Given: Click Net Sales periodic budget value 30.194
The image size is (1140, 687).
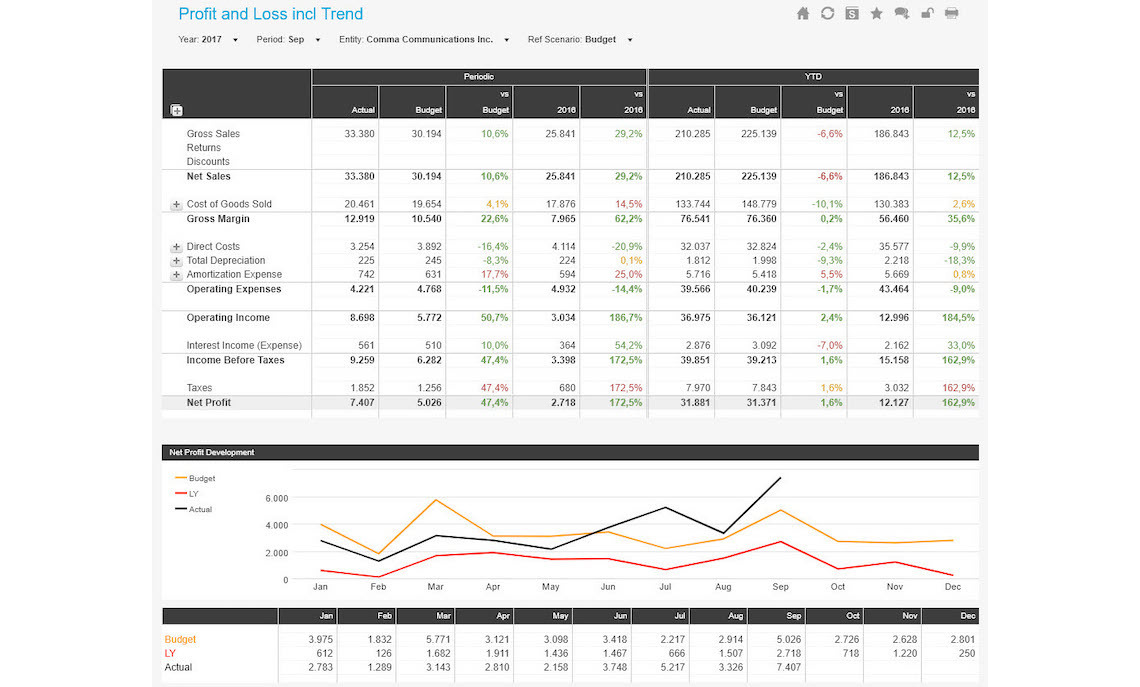Looking at the screenshot, I should [426, 176].
